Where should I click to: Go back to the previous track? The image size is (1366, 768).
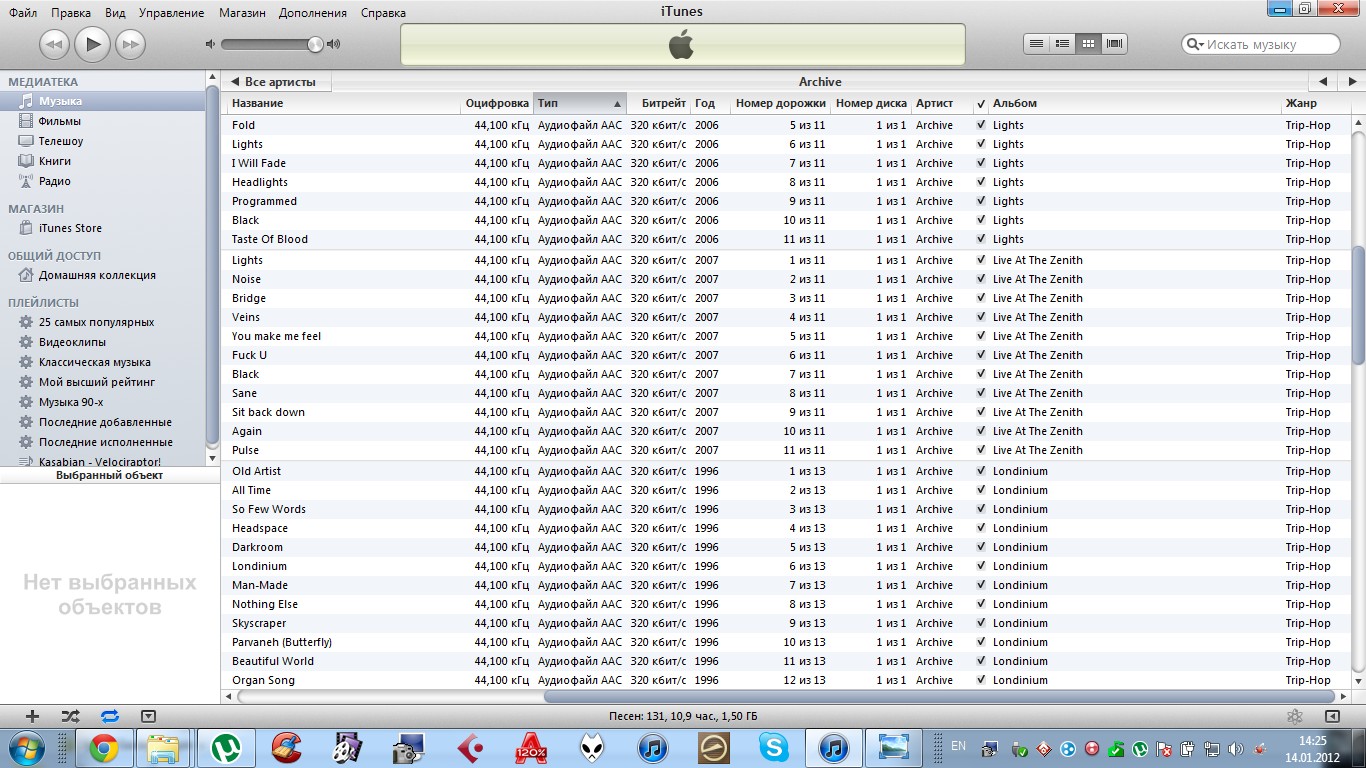[54, 44]
